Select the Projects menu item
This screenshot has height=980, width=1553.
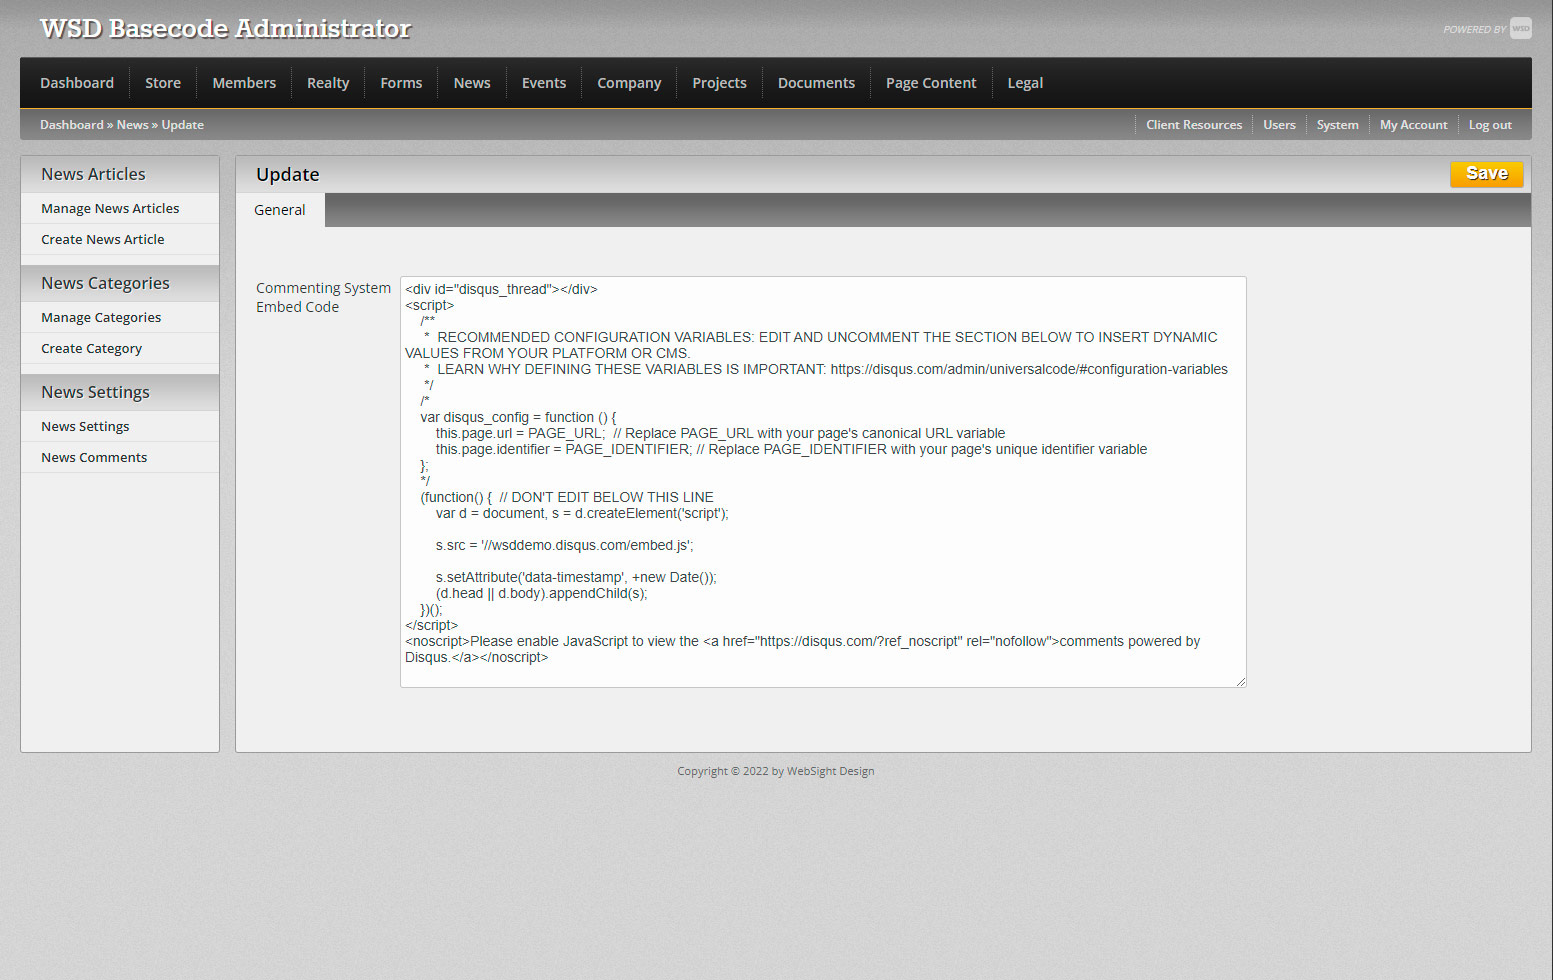[719, 83]
